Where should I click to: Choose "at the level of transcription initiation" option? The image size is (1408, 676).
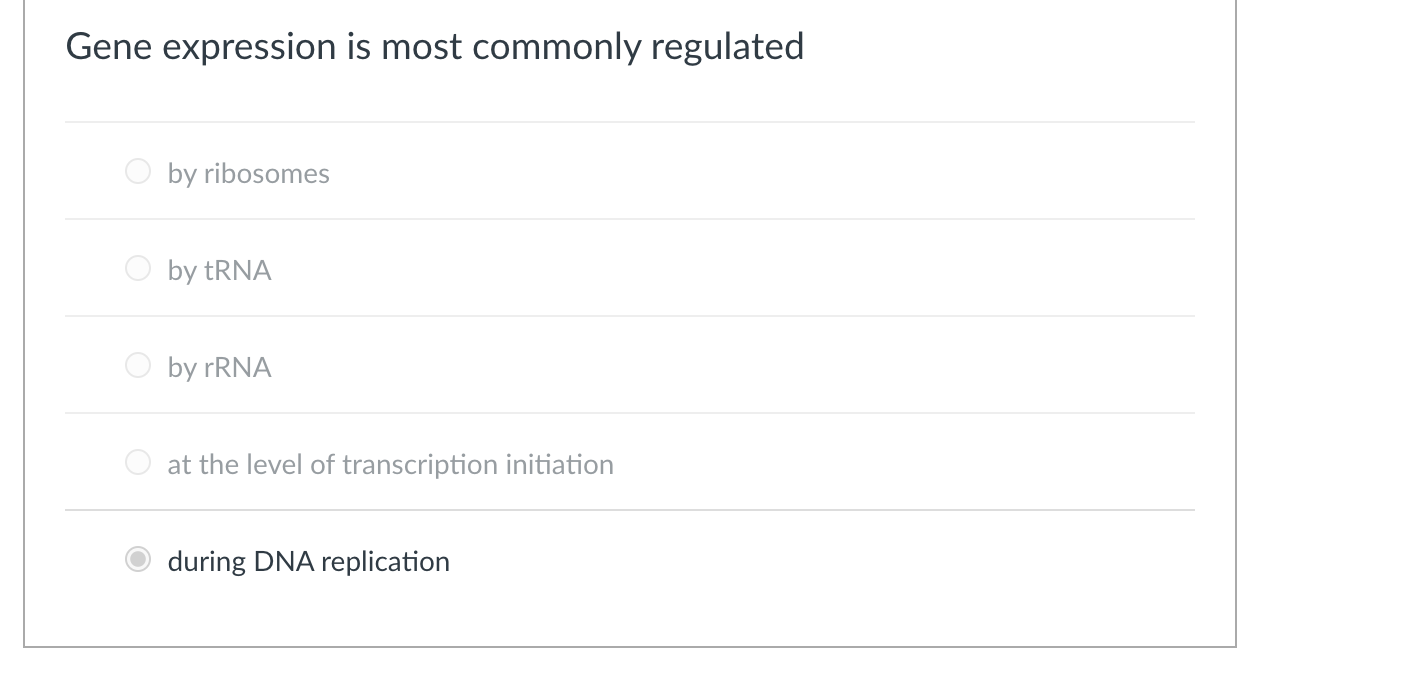[138, 462]
